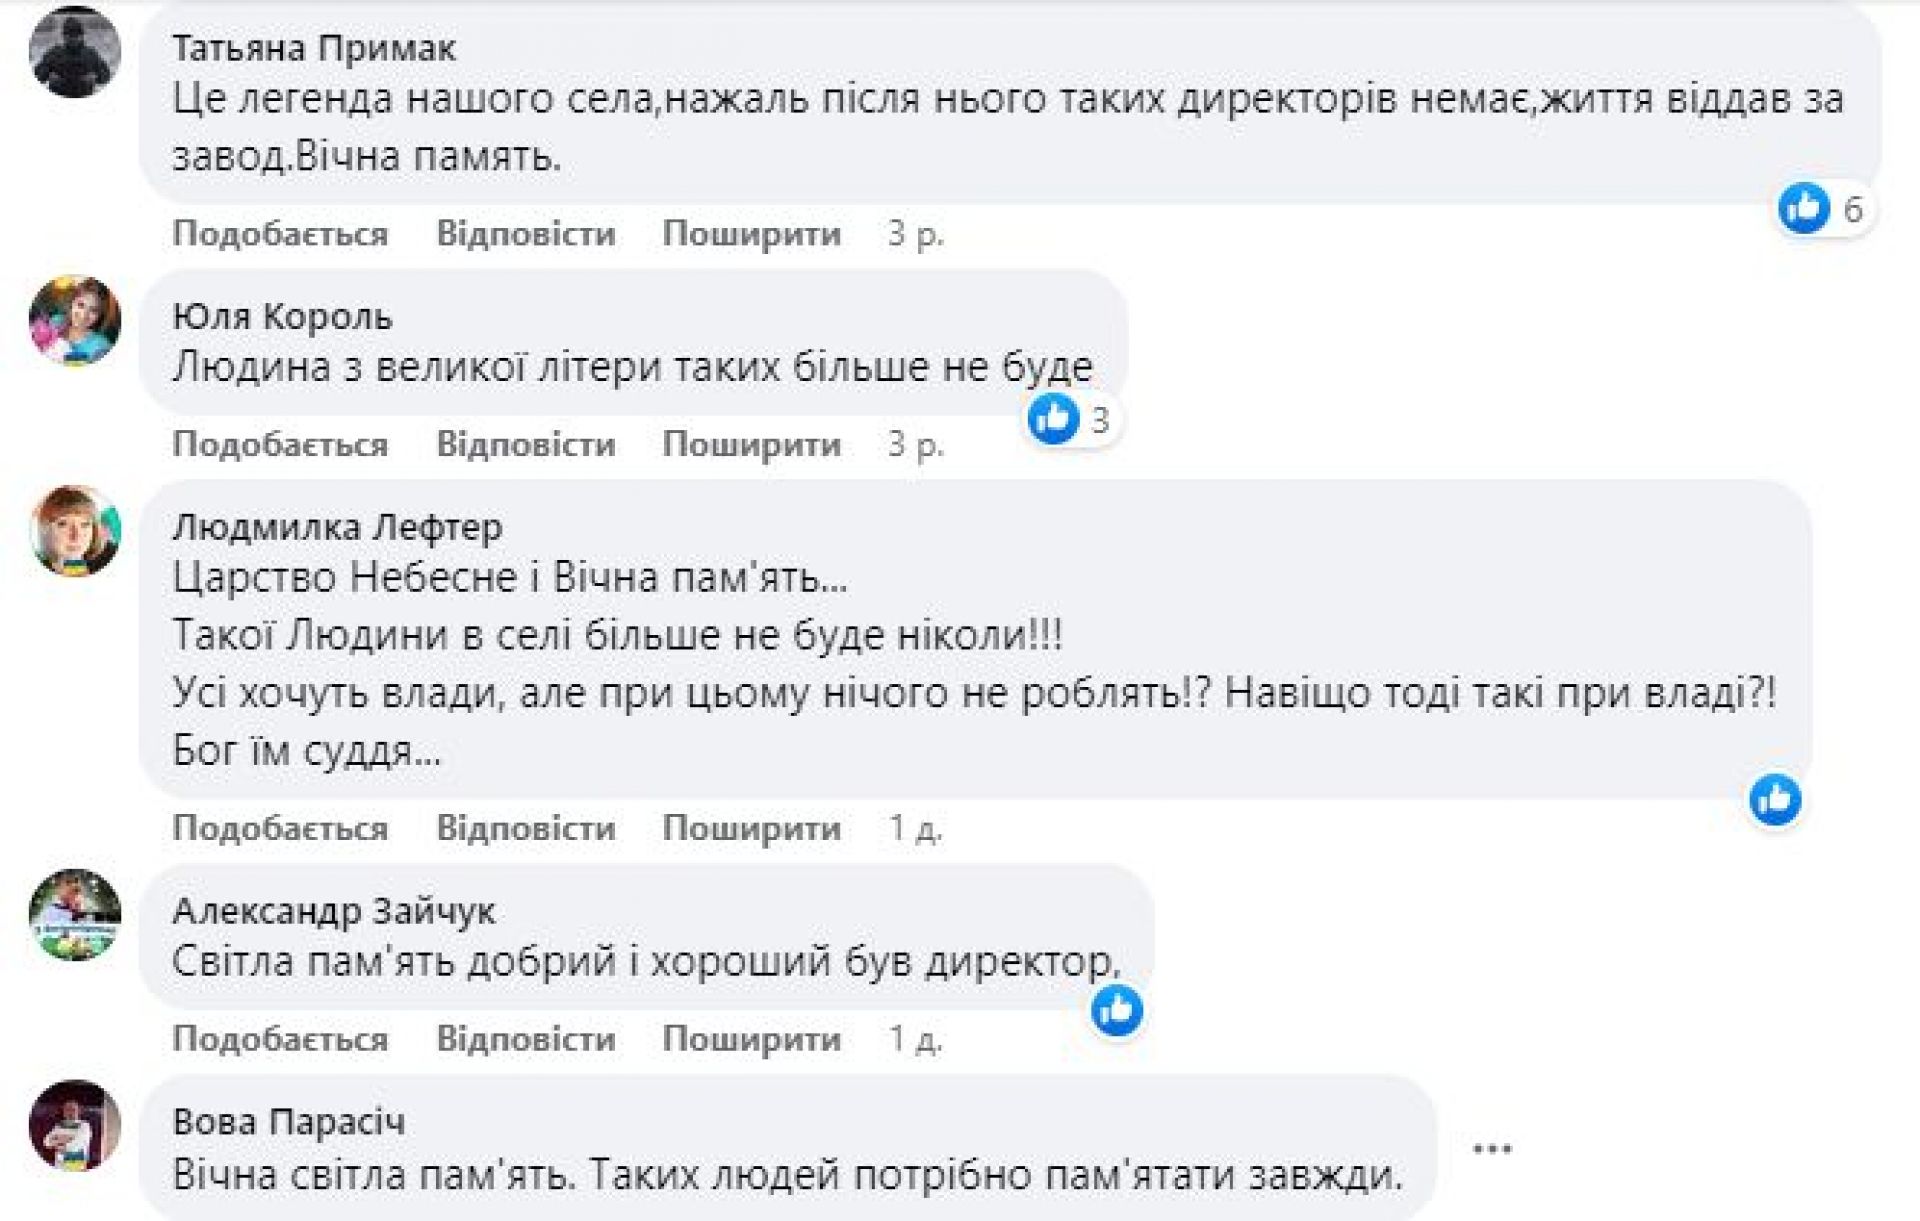The height and width of the screenshot is (1221, 1920).
Task: Click the like reaction icon on Александр Зайчук's comment
Action: [x=1116, y=1011]
